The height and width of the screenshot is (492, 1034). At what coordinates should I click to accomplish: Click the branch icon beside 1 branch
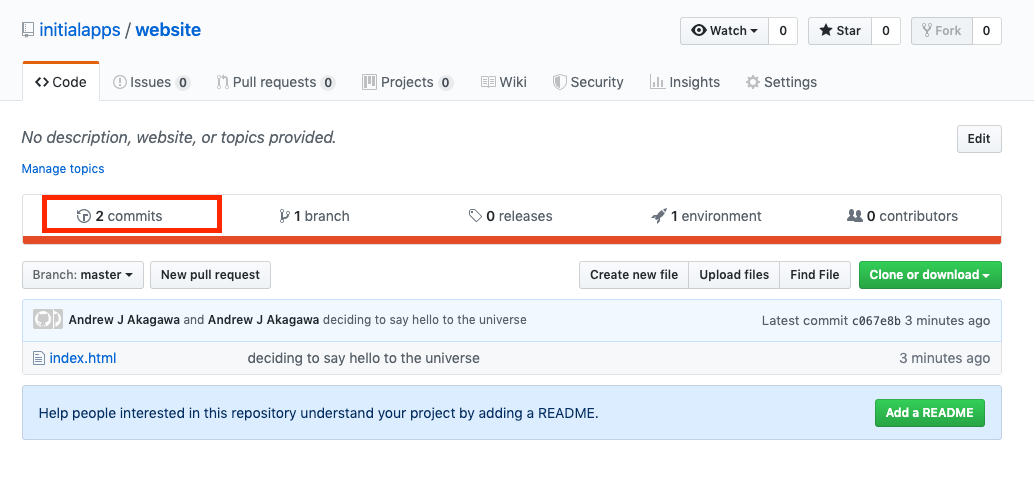pos(284,216)
